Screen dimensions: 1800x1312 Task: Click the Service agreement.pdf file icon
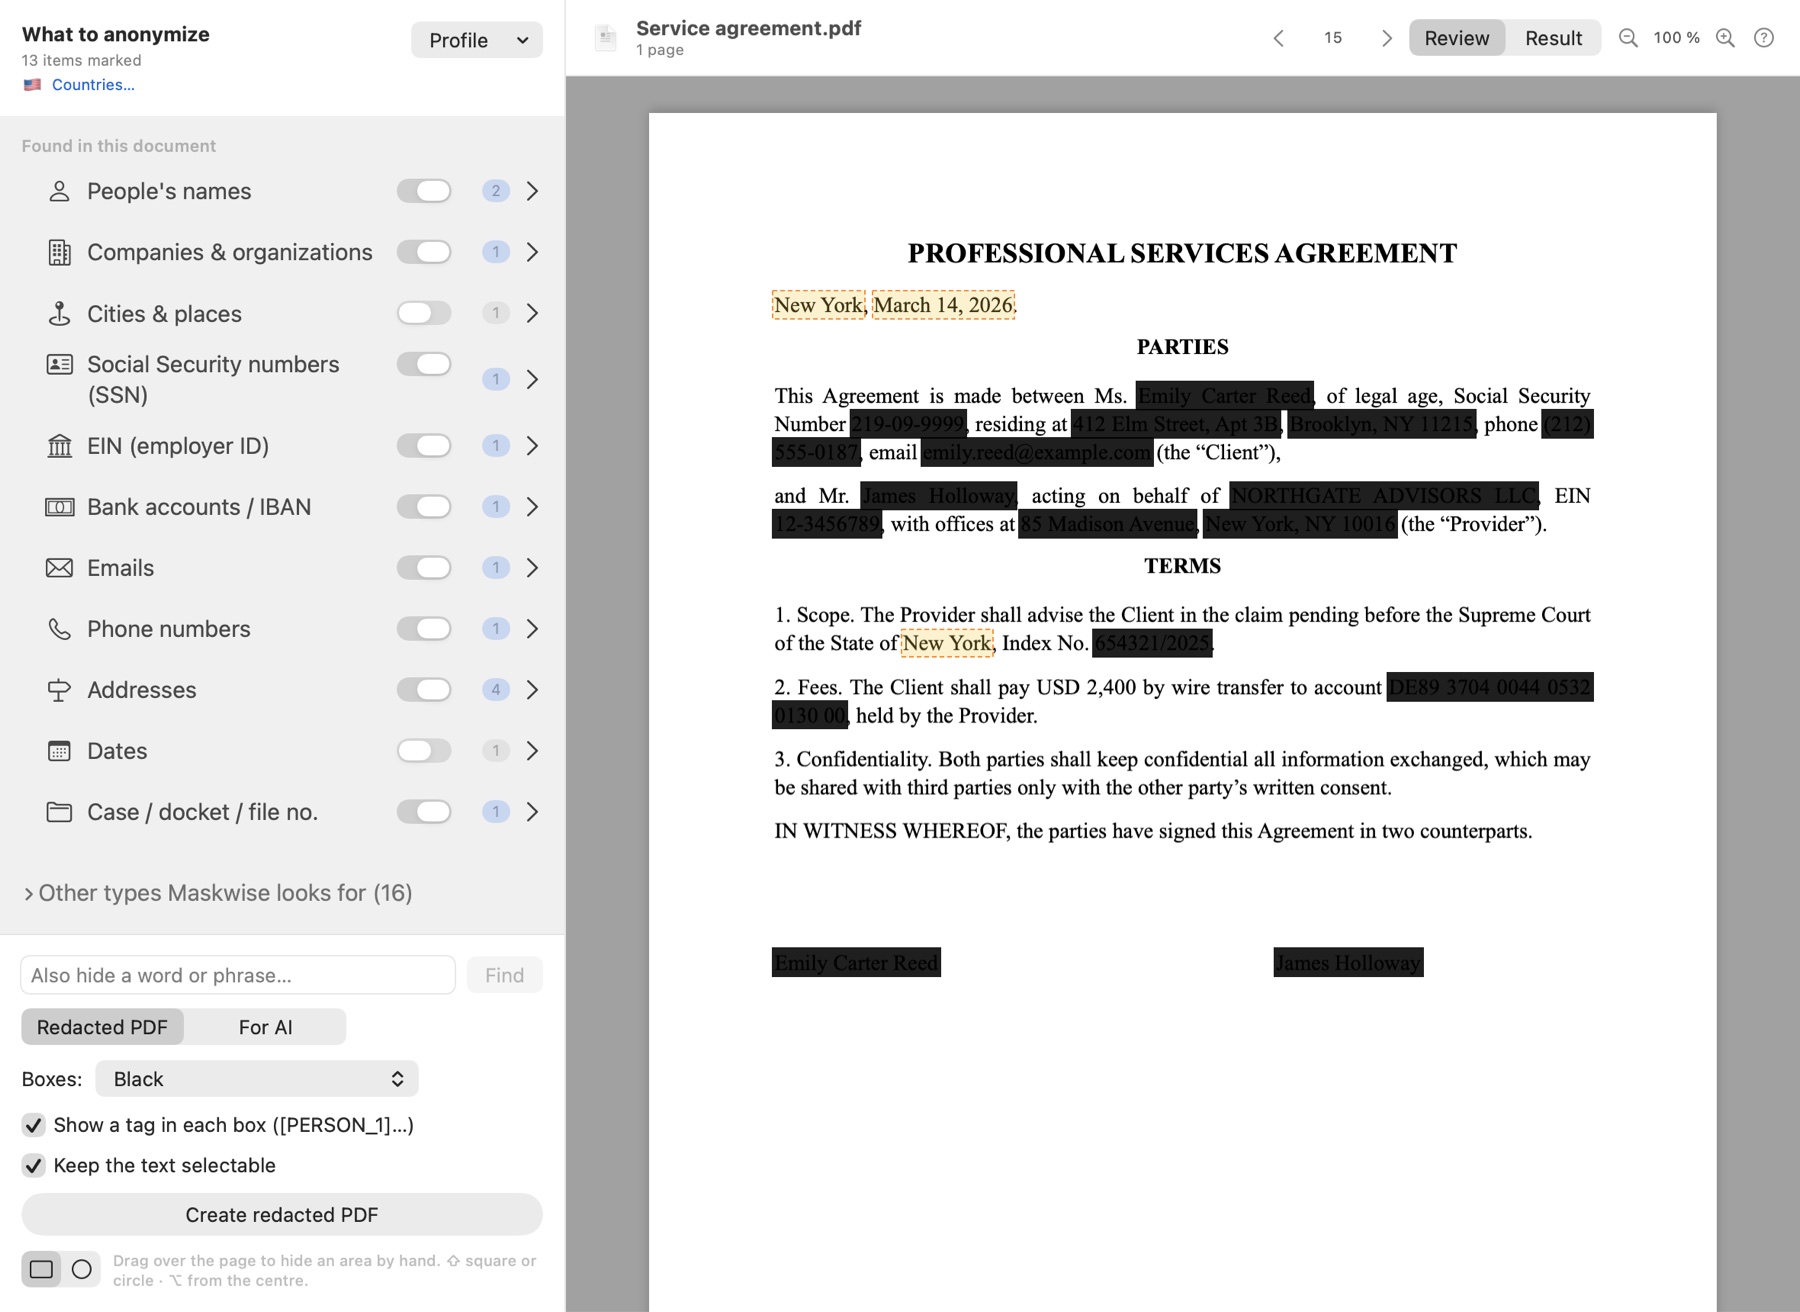[605, 38]
